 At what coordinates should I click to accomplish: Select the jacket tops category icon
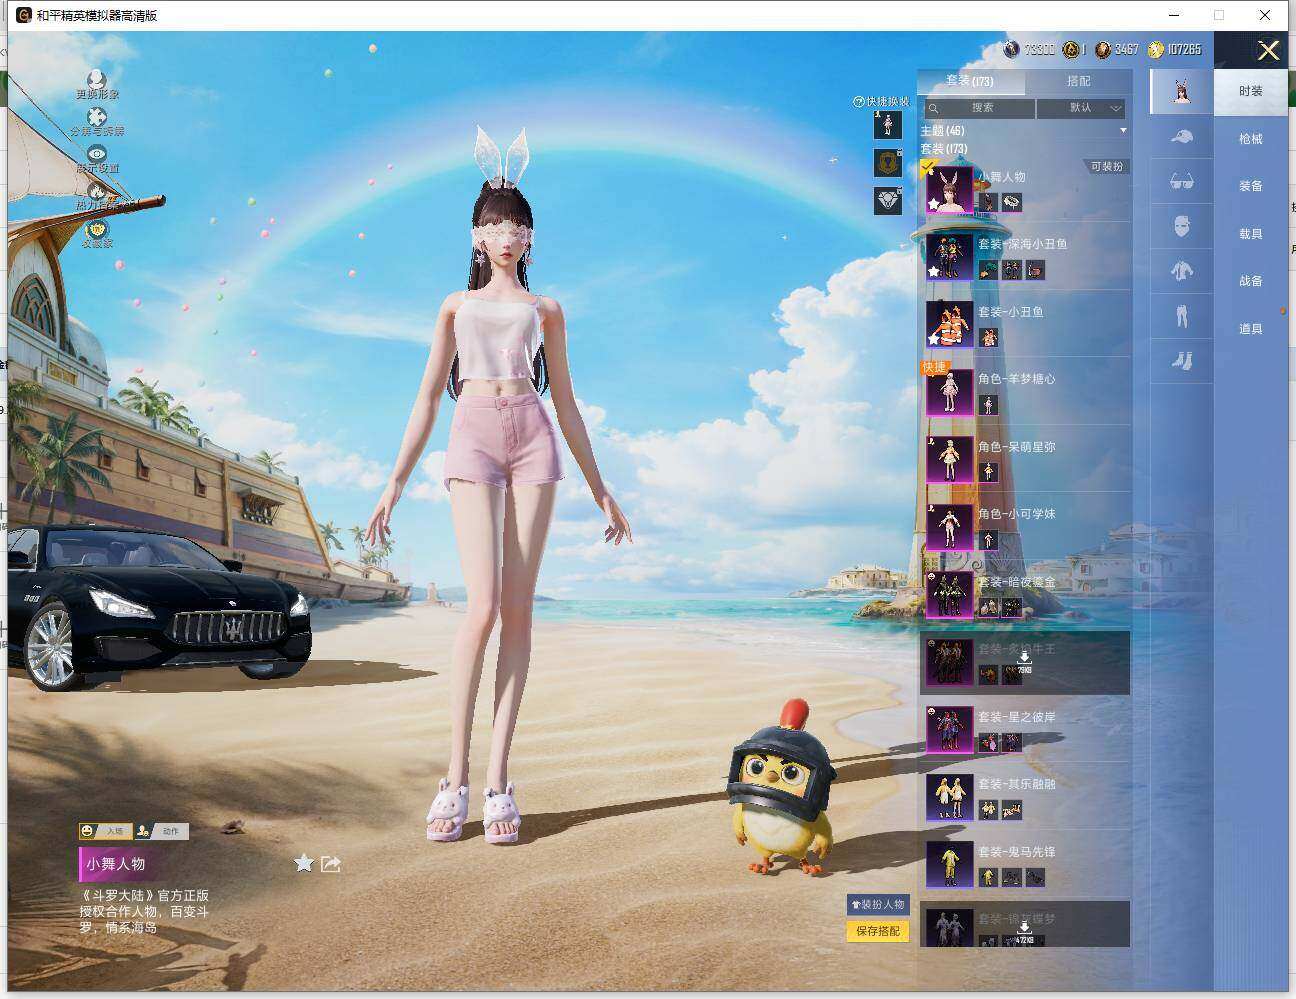[1181, 271]
